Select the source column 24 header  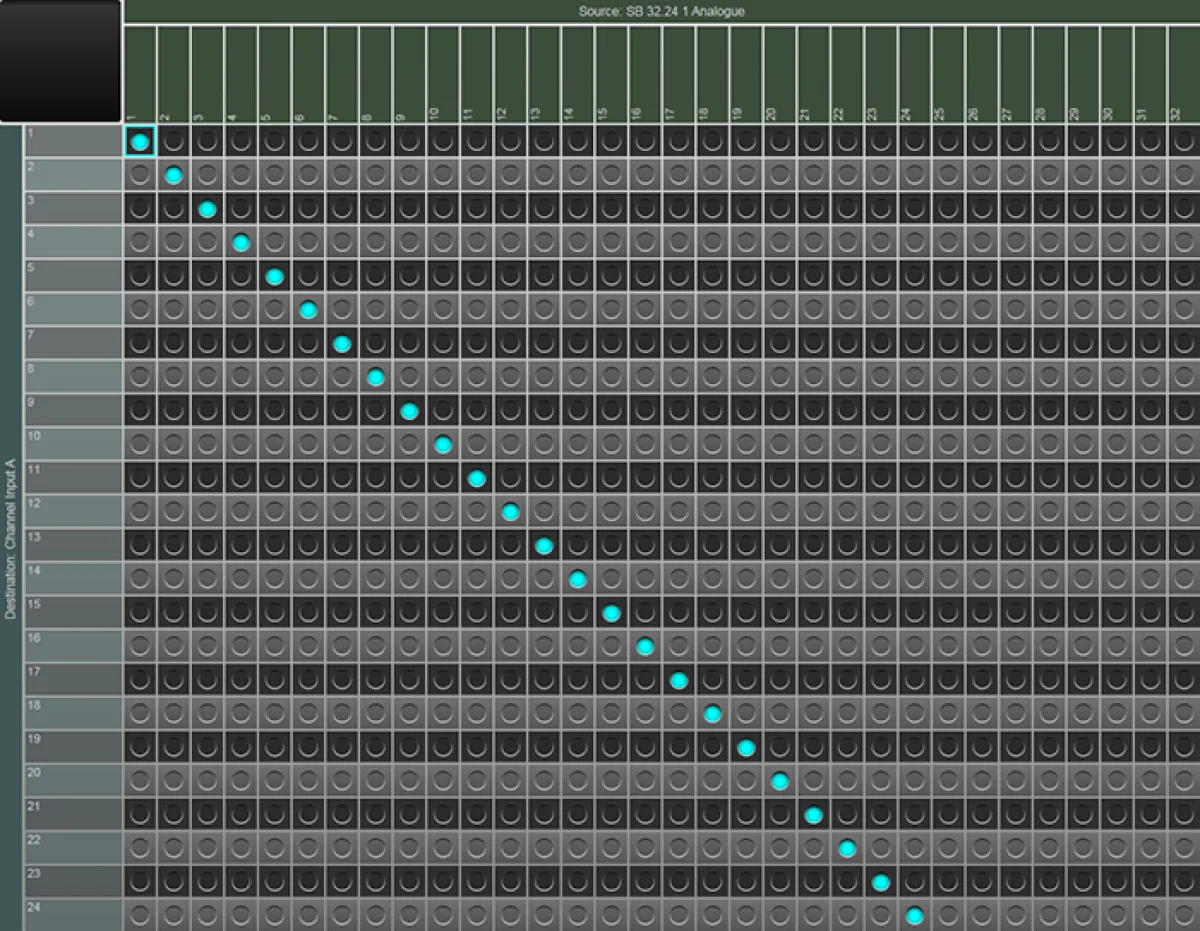pyautogui.click(x=915, y=75)
